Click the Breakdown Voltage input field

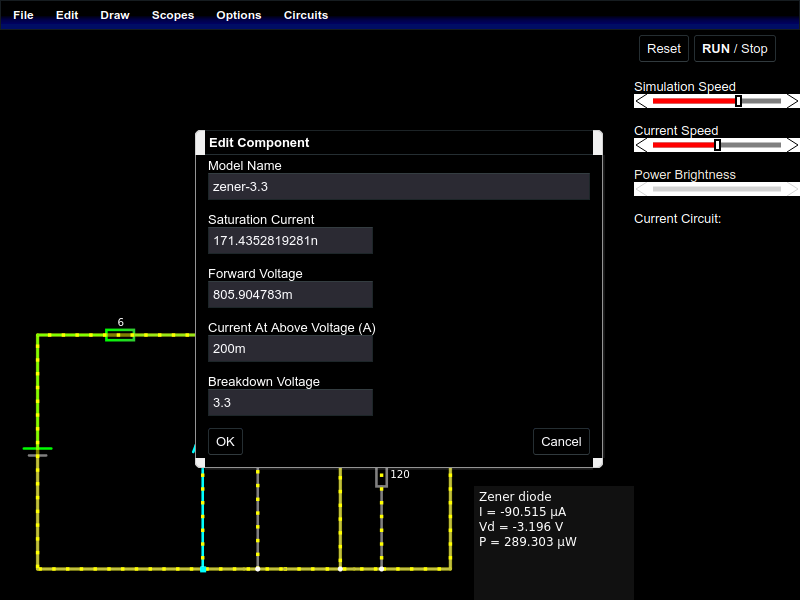click(290, 402)
